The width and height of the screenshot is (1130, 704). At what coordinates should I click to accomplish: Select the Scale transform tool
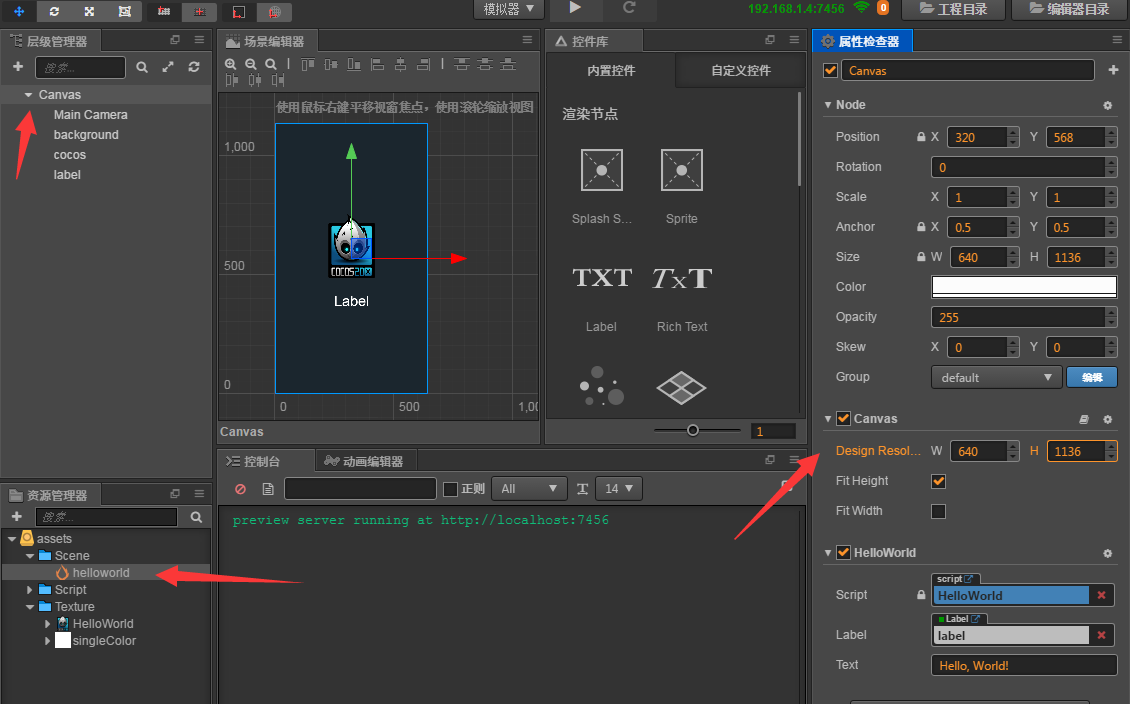(x=89, y=11)
